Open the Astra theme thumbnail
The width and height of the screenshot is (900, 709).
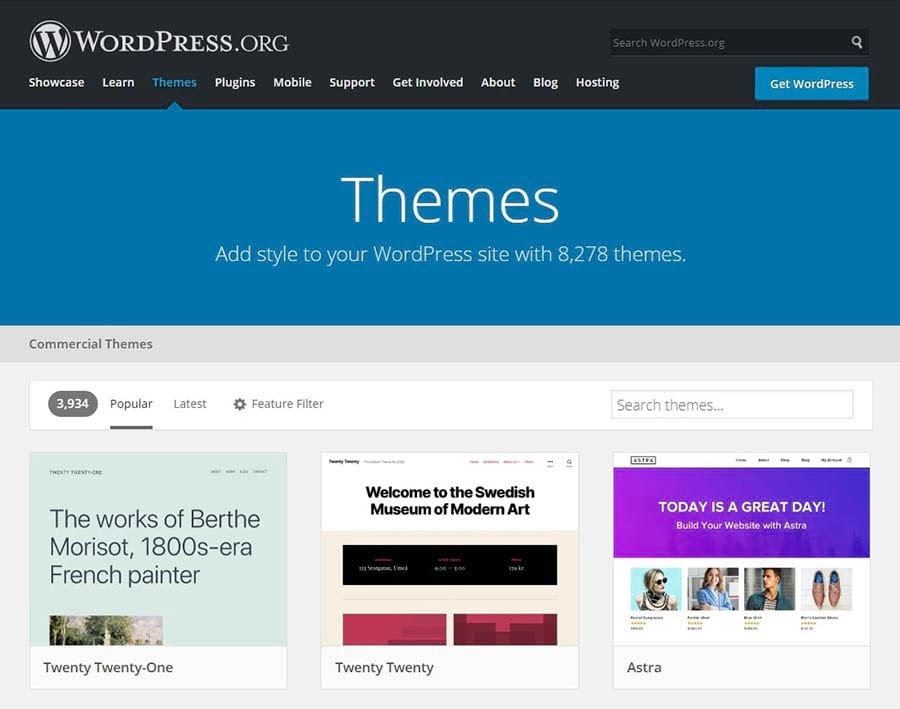(742, 549)
